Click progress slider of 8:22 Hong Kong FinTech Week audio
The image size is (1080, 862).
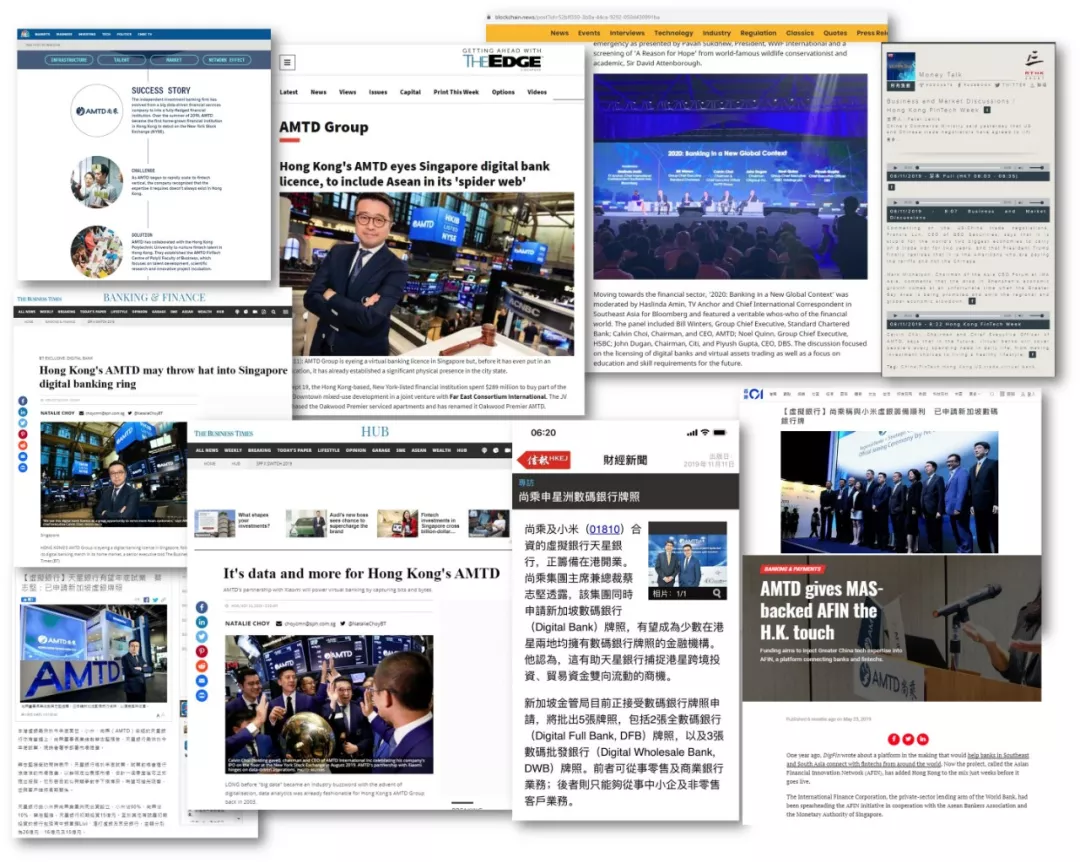click(x=959, y=316)
